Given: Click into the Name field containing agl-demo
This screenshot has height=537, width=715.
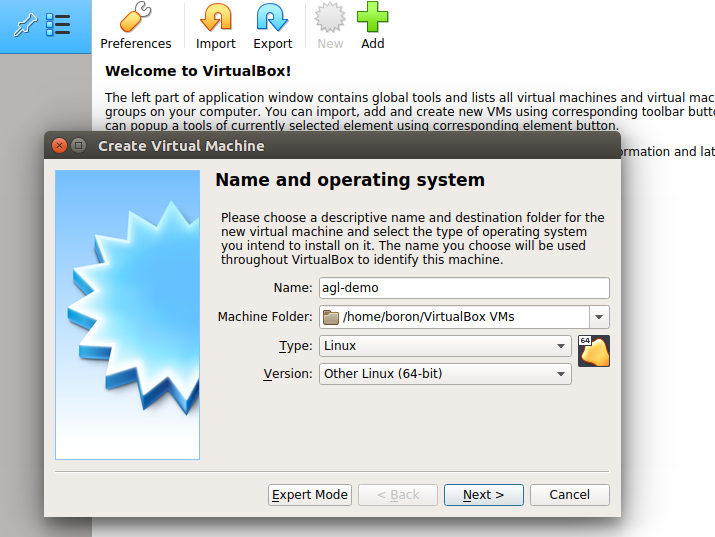Looking at the screenshot, I should [x=464, y=288].
